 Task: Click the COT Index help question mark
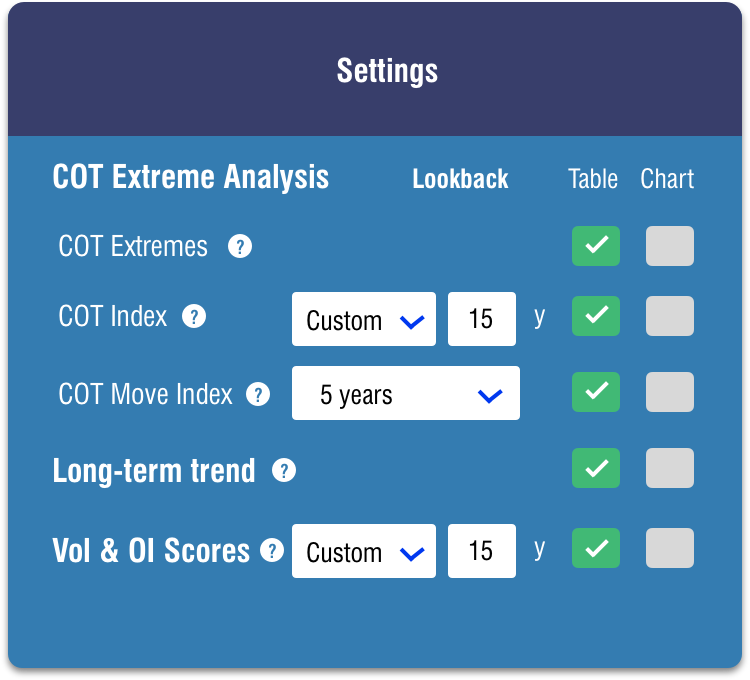click(194, 317)
